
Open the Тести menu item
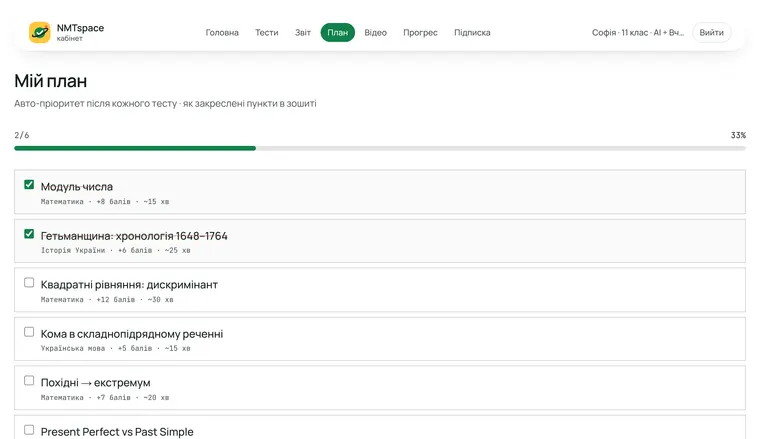click(267, 32)
